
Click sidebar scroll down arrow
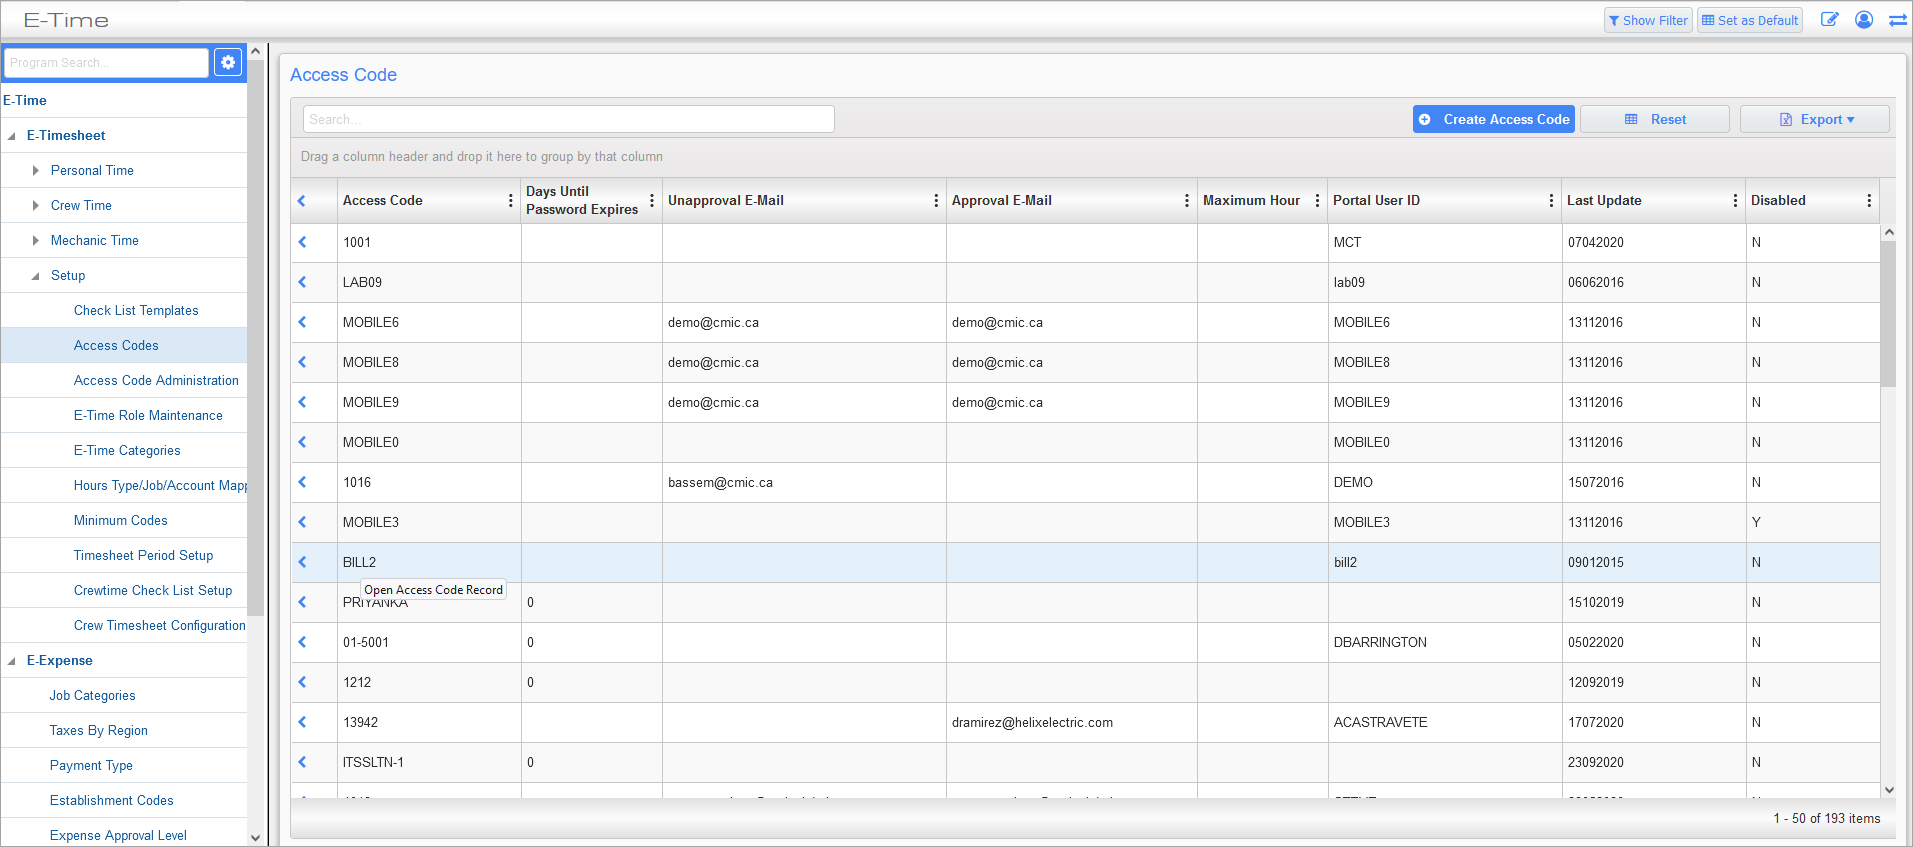[x=255, y=838]
